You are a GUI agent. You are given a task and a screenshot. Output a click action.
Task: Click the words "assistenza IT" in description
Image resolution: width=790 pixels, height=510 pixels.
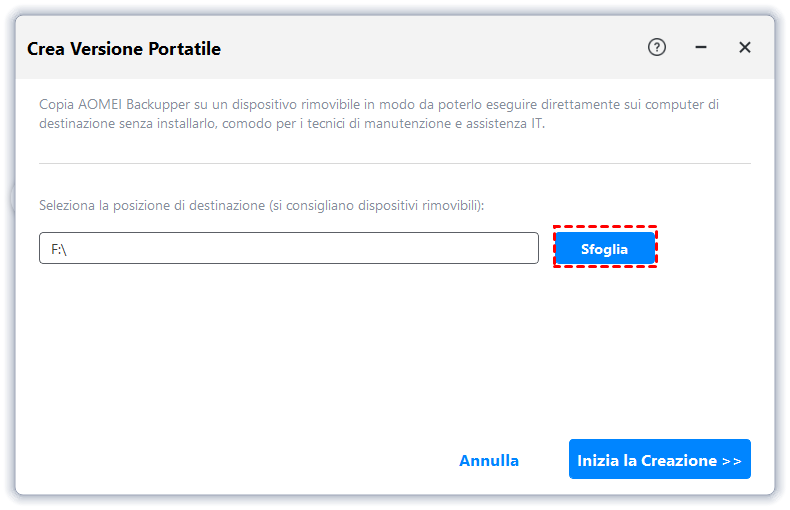(508, 124)
